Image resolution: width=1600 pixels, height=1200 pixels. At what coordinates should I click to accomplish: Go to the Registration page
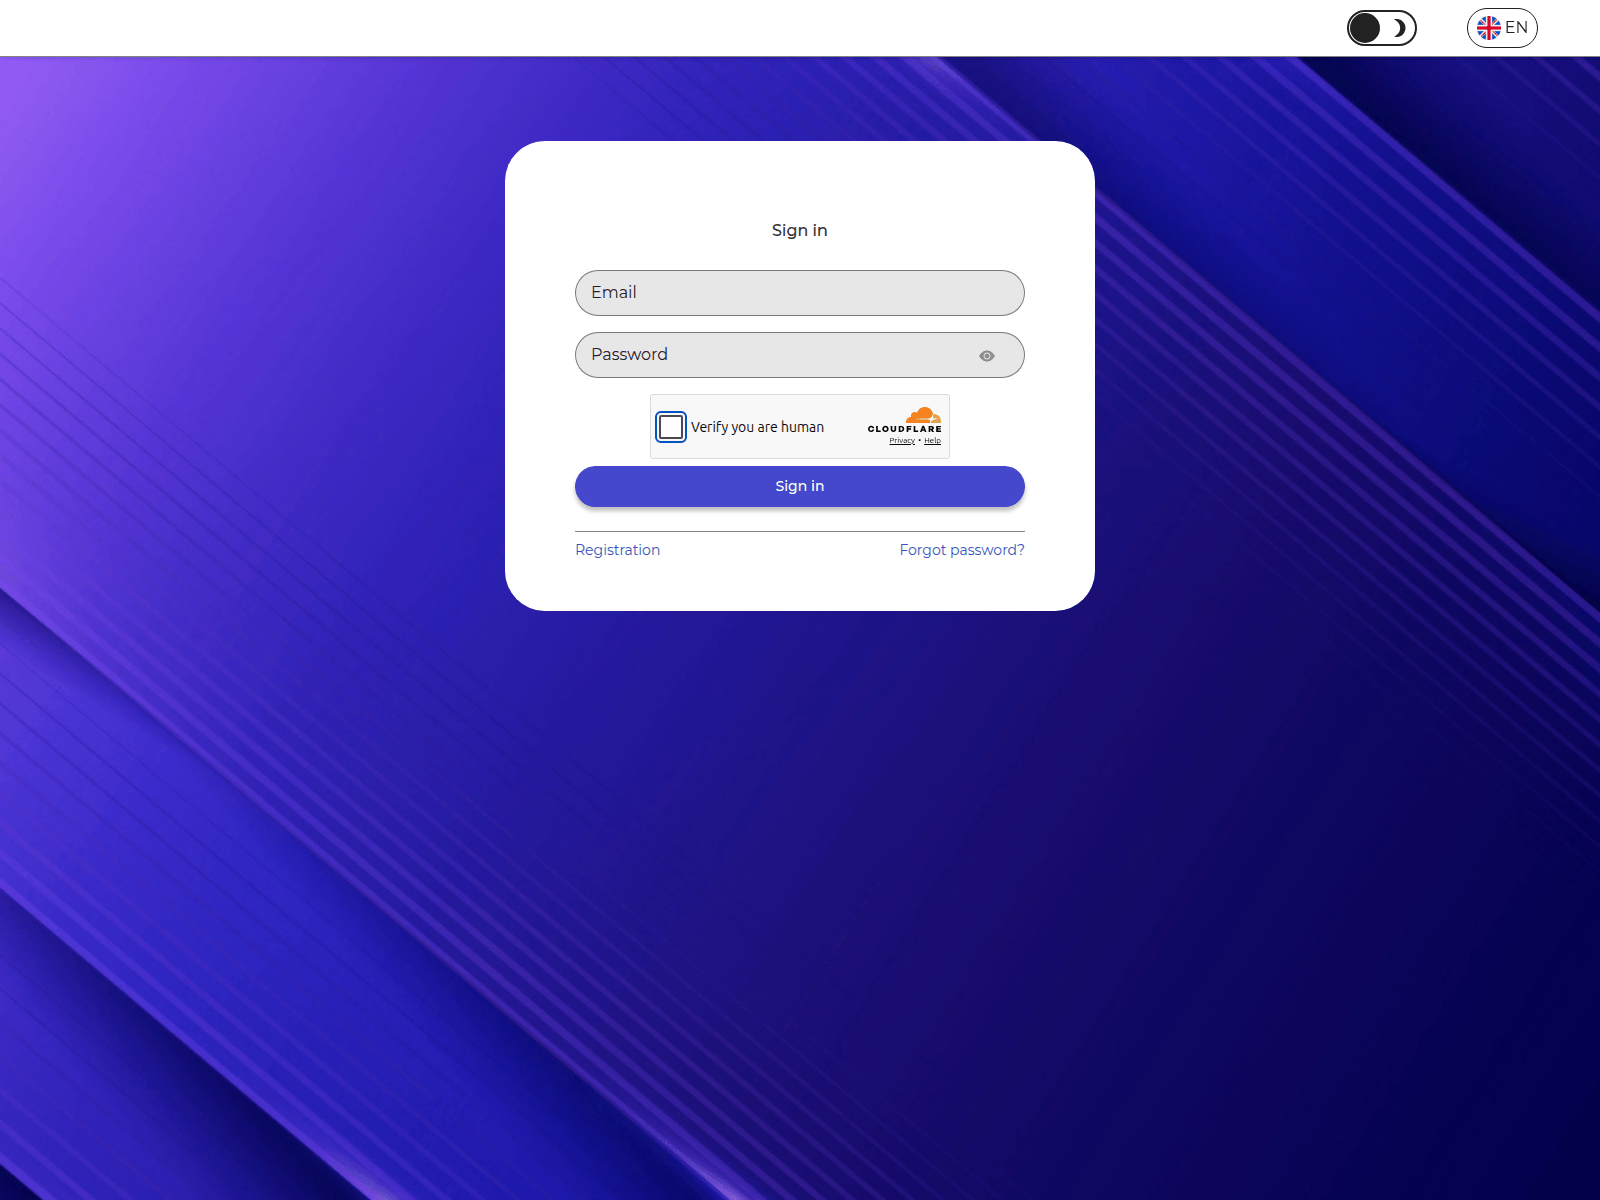click(x=617, y=550)
